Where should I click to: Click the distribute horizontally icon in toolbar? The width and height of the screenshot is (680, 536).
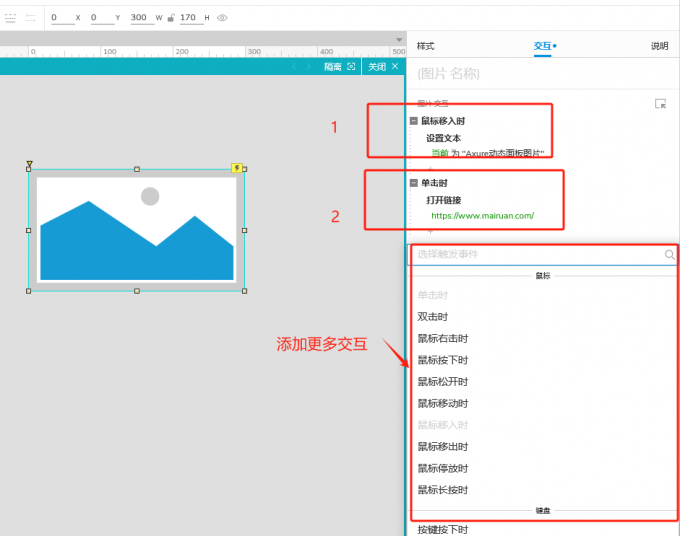pos(31,18)
